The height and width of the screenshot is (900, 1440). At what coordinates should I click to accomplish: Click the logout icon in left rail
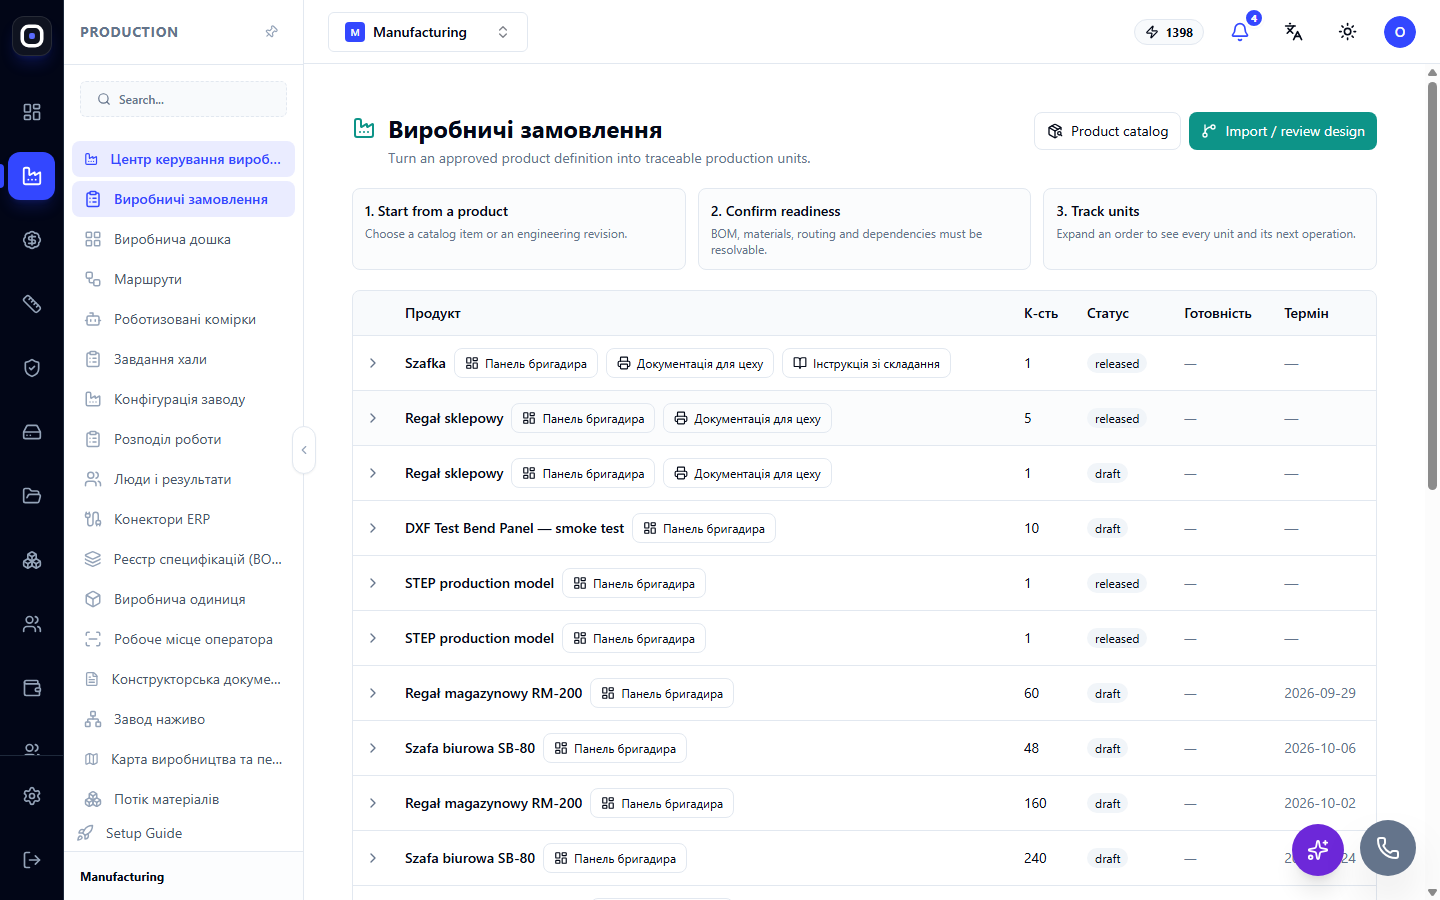click(x=32, y=860)
